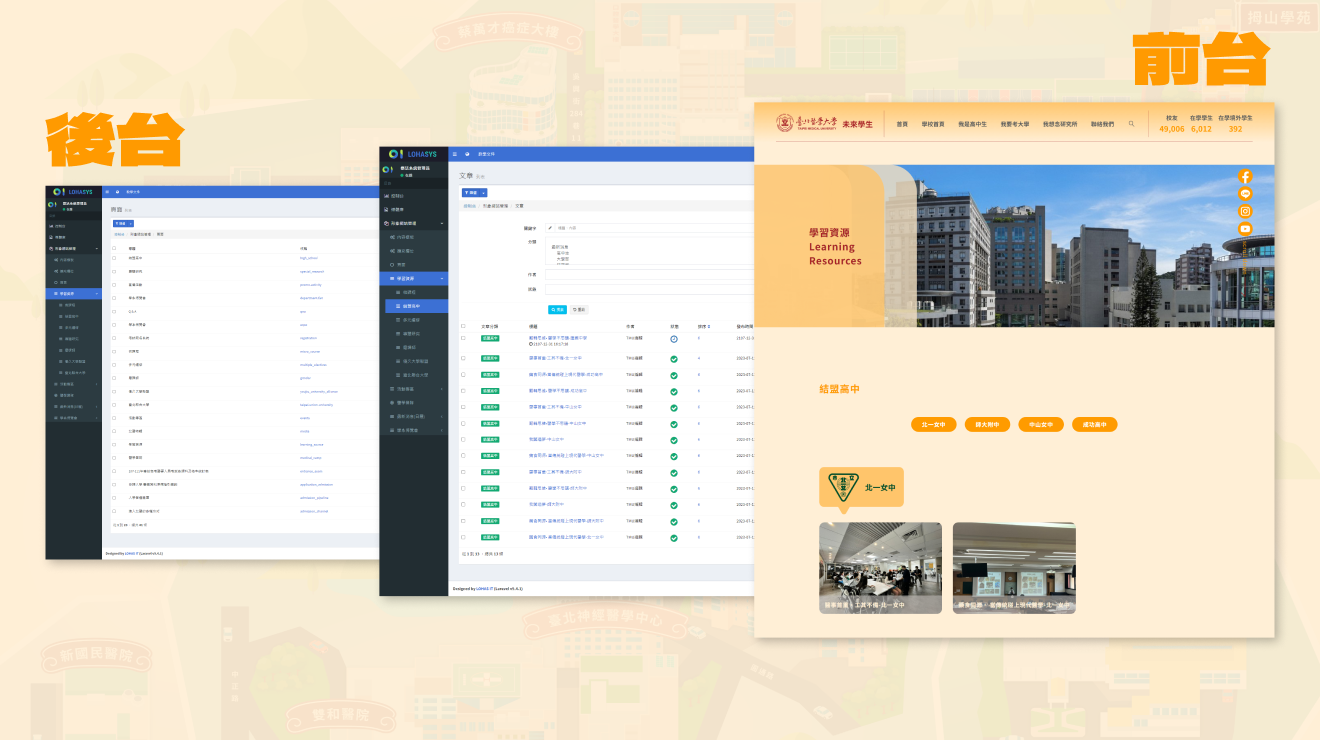The image size is (1320, 740).
Task: Click the 北一女中 school badge emblem
Action: [843, 487]
